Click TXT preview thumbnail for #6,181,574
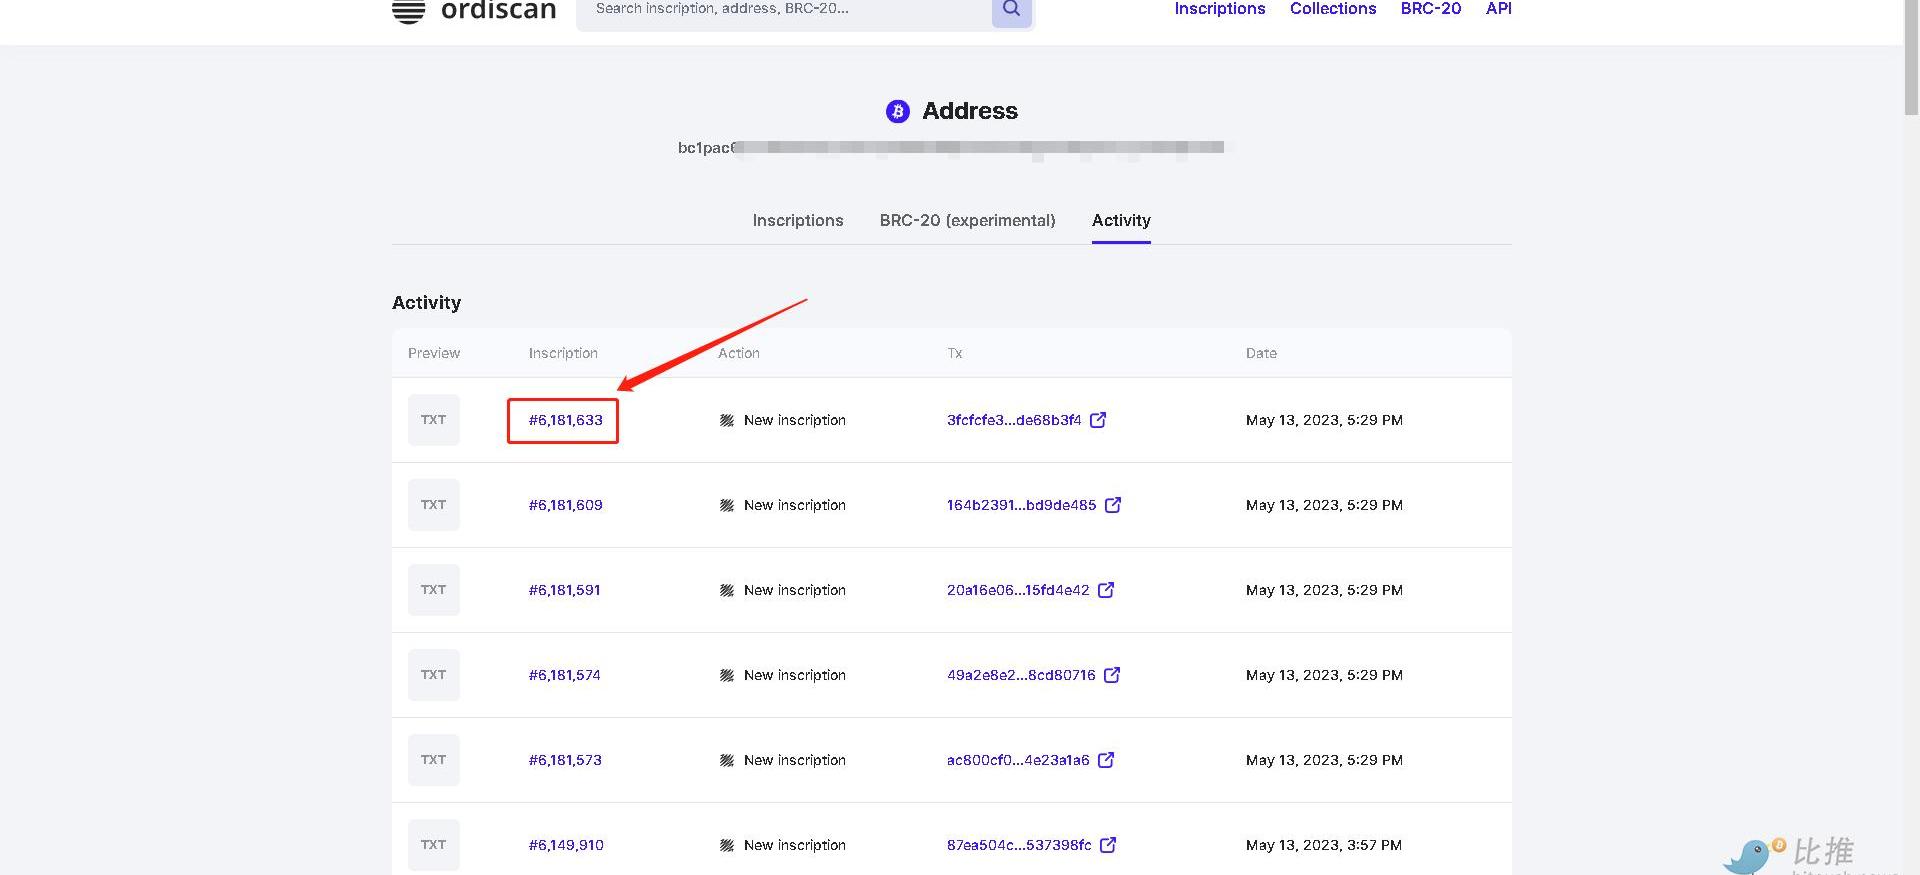Image resolution: width=1920 pixels, height=875 pixels. tap(433, 675)
